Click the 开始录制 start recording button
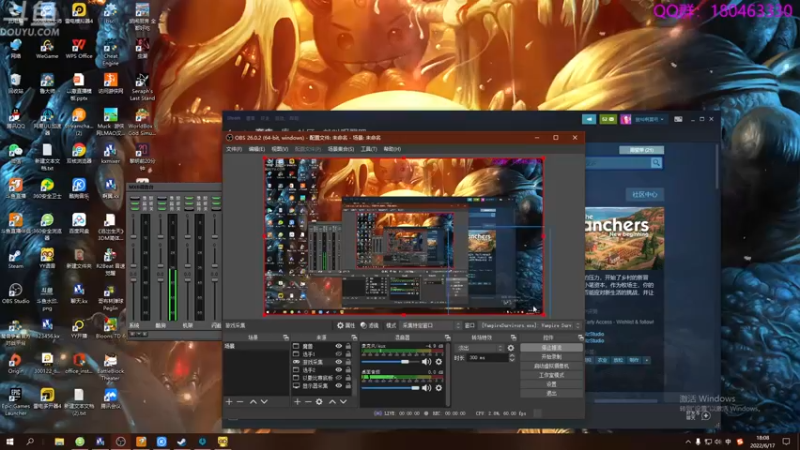The image size is (800, 450). (x=551, y=357)
